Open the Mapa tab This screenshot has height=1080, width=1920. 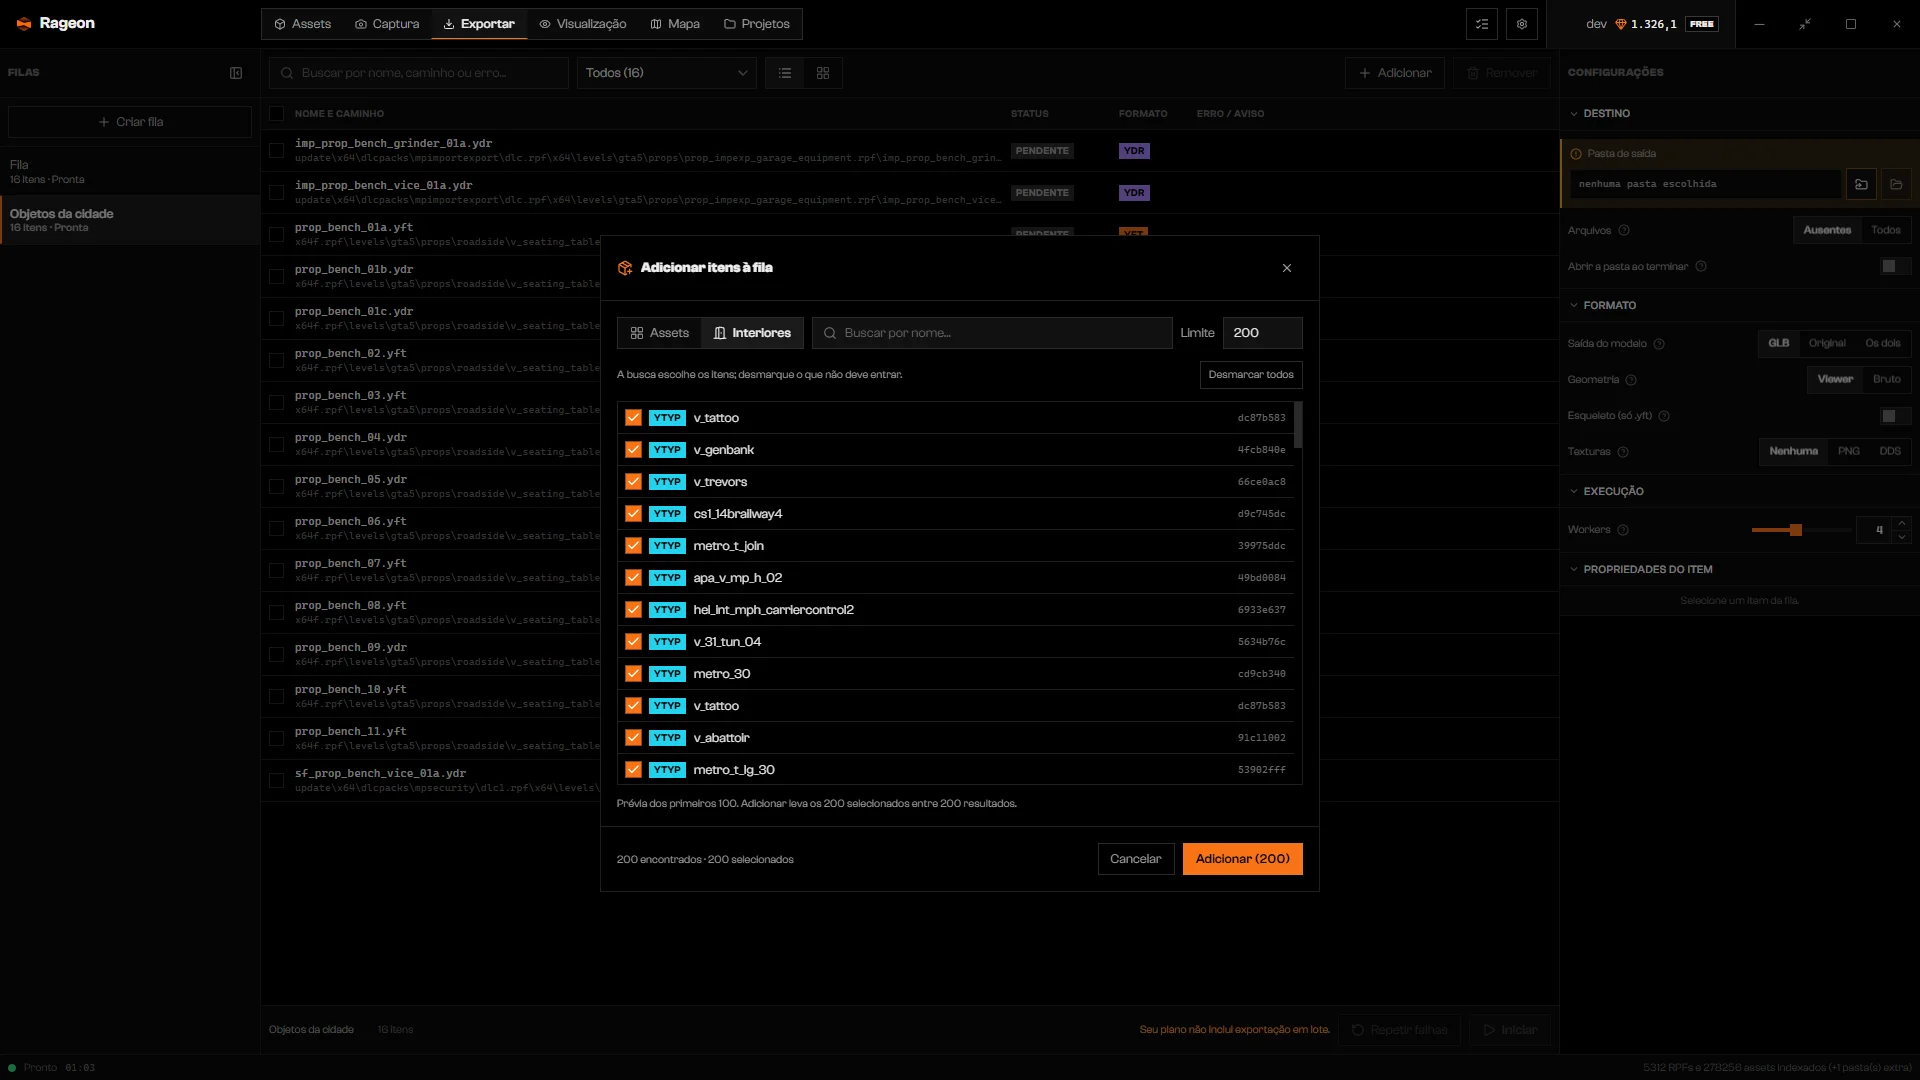pos(675,24)
